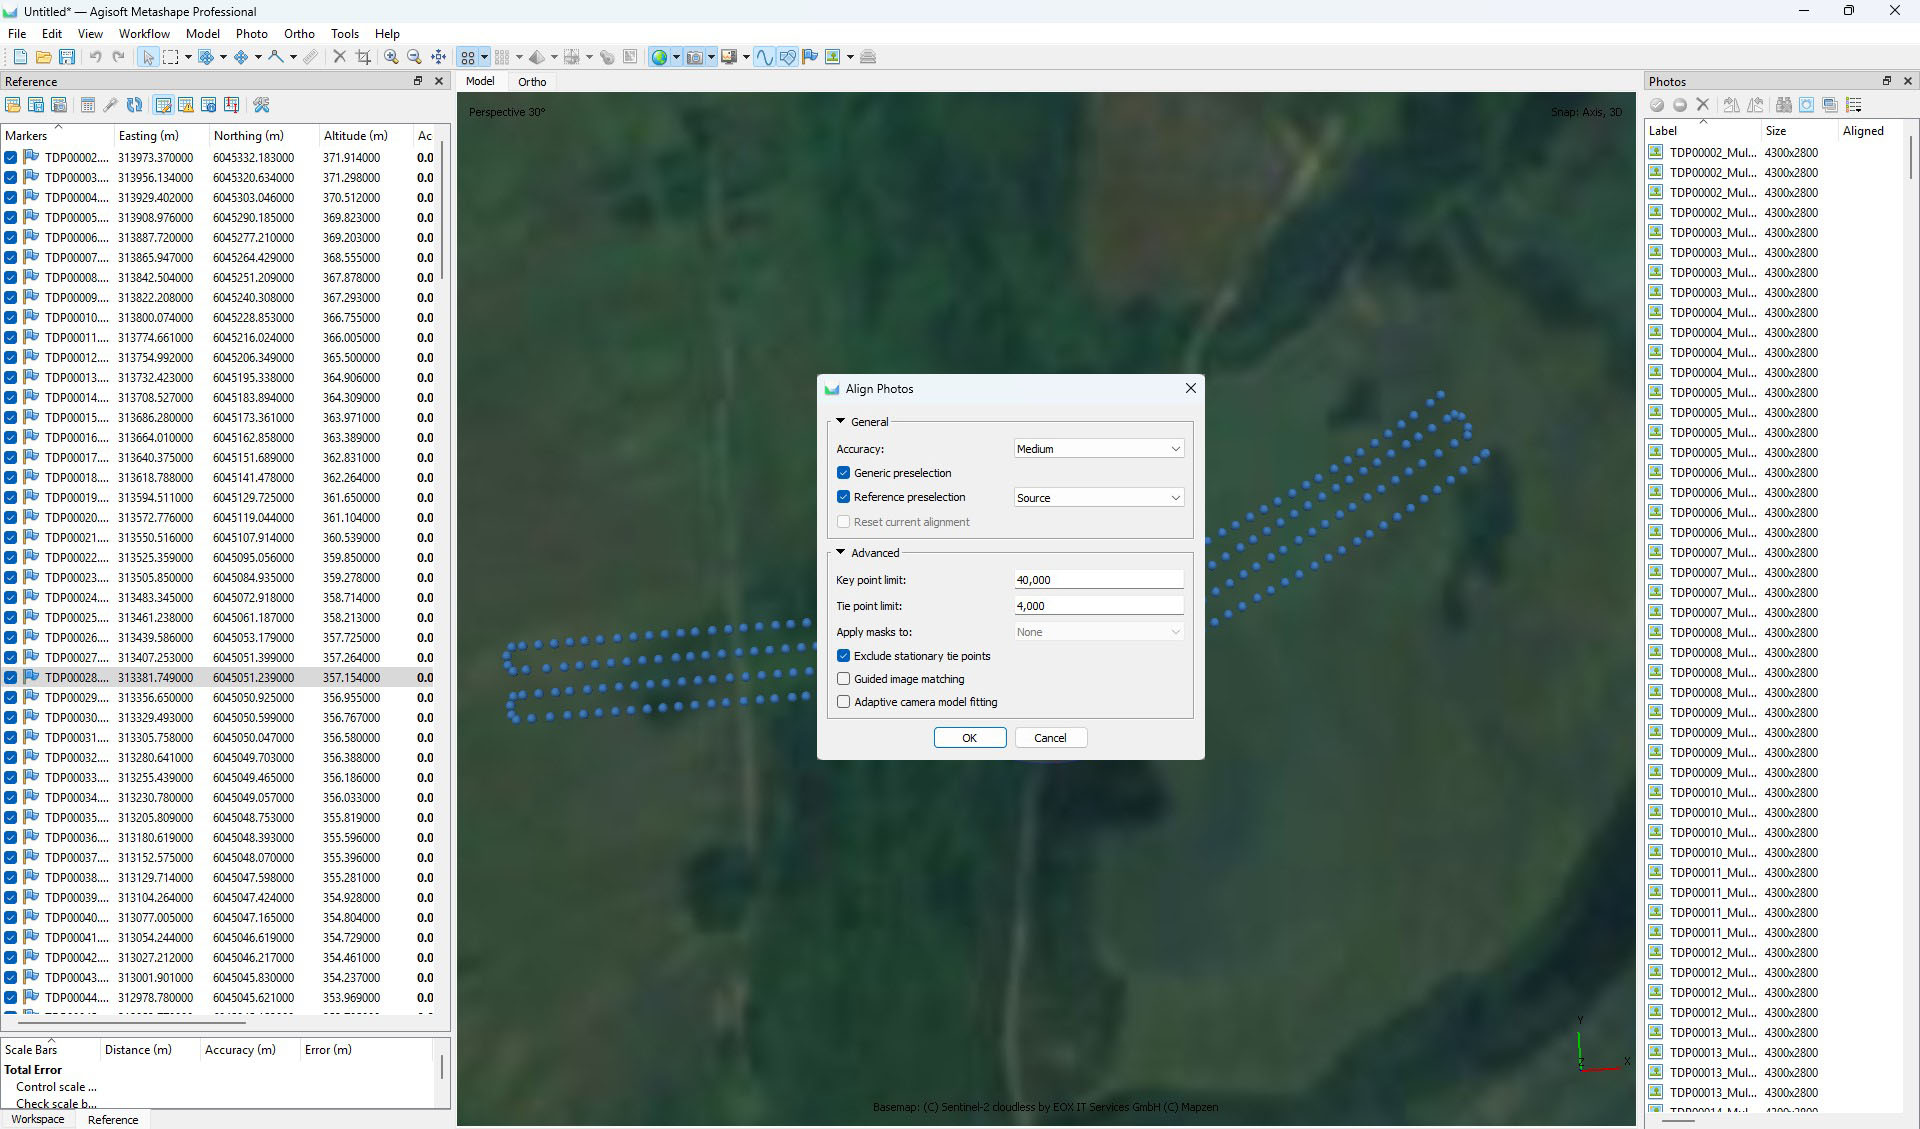The width and height of the screenshot is (1920, 1129).
Task: Click the Import reference icon in Reference panel
Action: [x=13, y=105]
